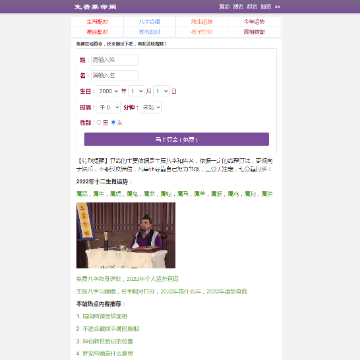Image resolution: width=360 pixels, height=360 pixels.
Task: Expand the minutes (分钟) dropdown
Action: point(151,107)
